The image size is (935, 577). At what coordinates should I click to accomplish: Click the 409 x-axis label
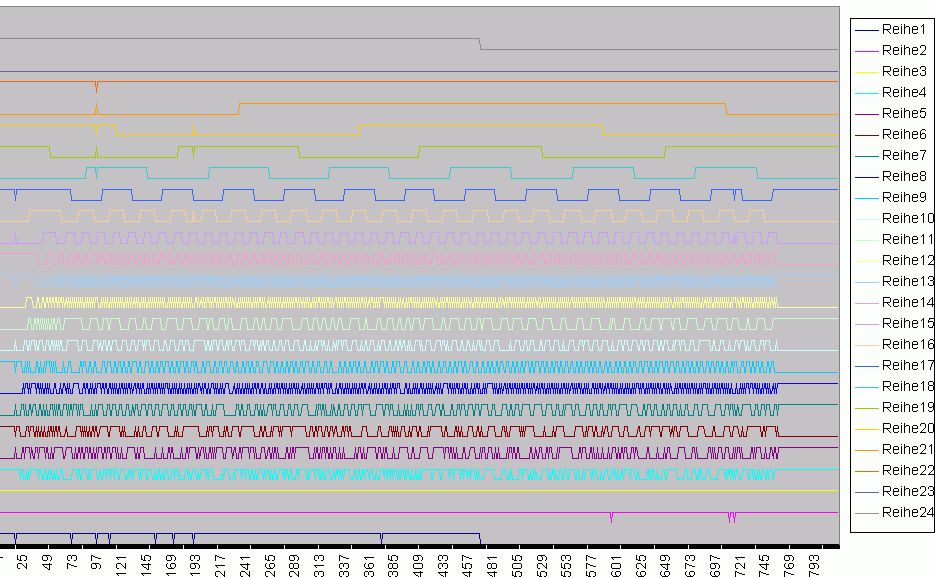click(418, 566)
